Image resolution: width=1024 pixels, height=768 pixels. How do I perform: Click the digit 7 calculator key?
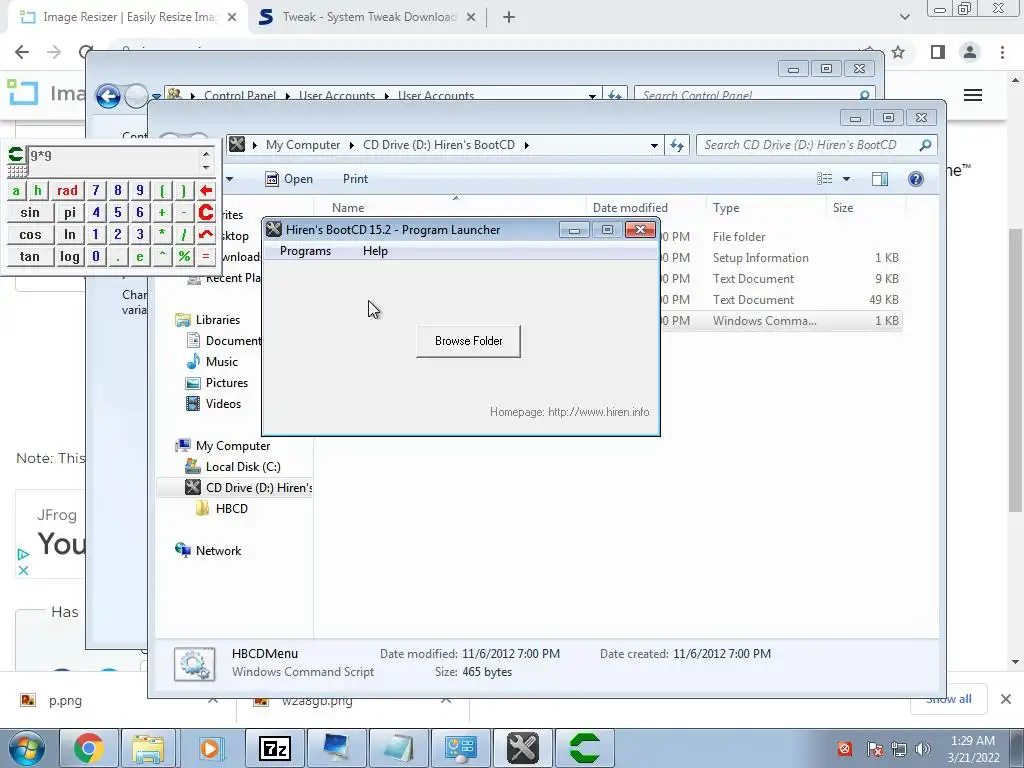96,191
